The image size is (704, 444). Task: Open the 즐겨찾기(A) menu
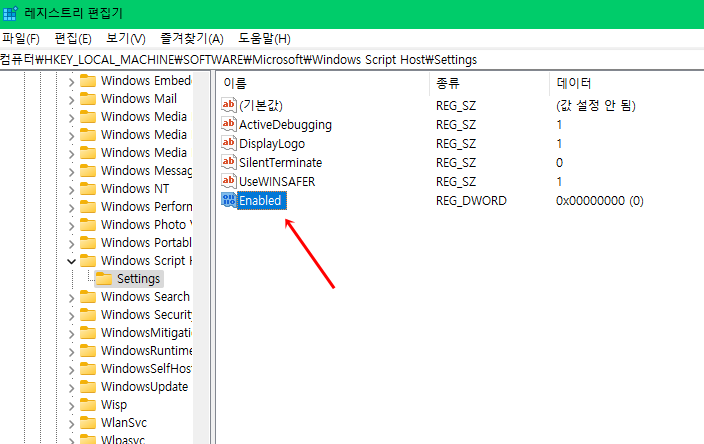191,39
